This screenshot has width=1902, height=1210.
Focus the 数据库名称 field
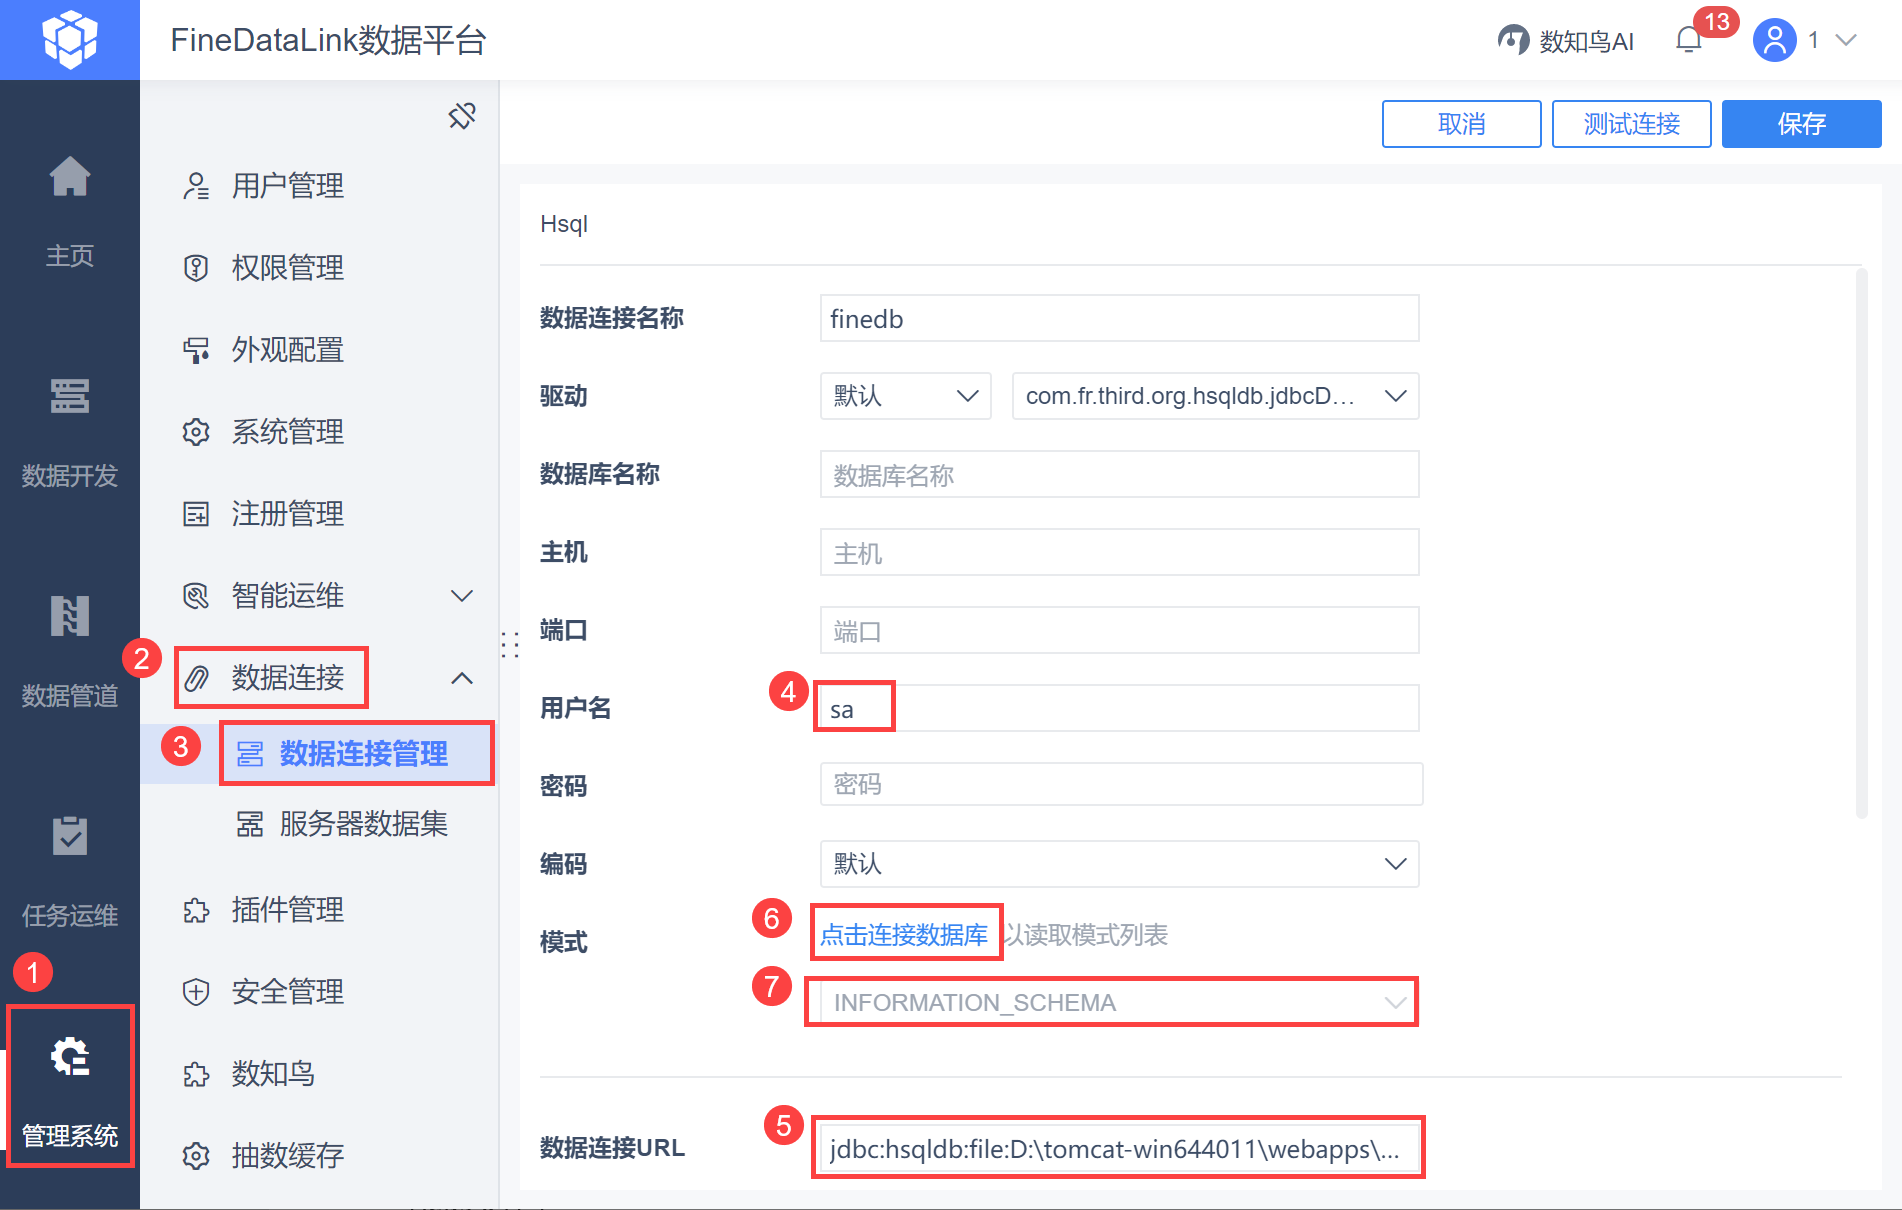click(1119, 474)
